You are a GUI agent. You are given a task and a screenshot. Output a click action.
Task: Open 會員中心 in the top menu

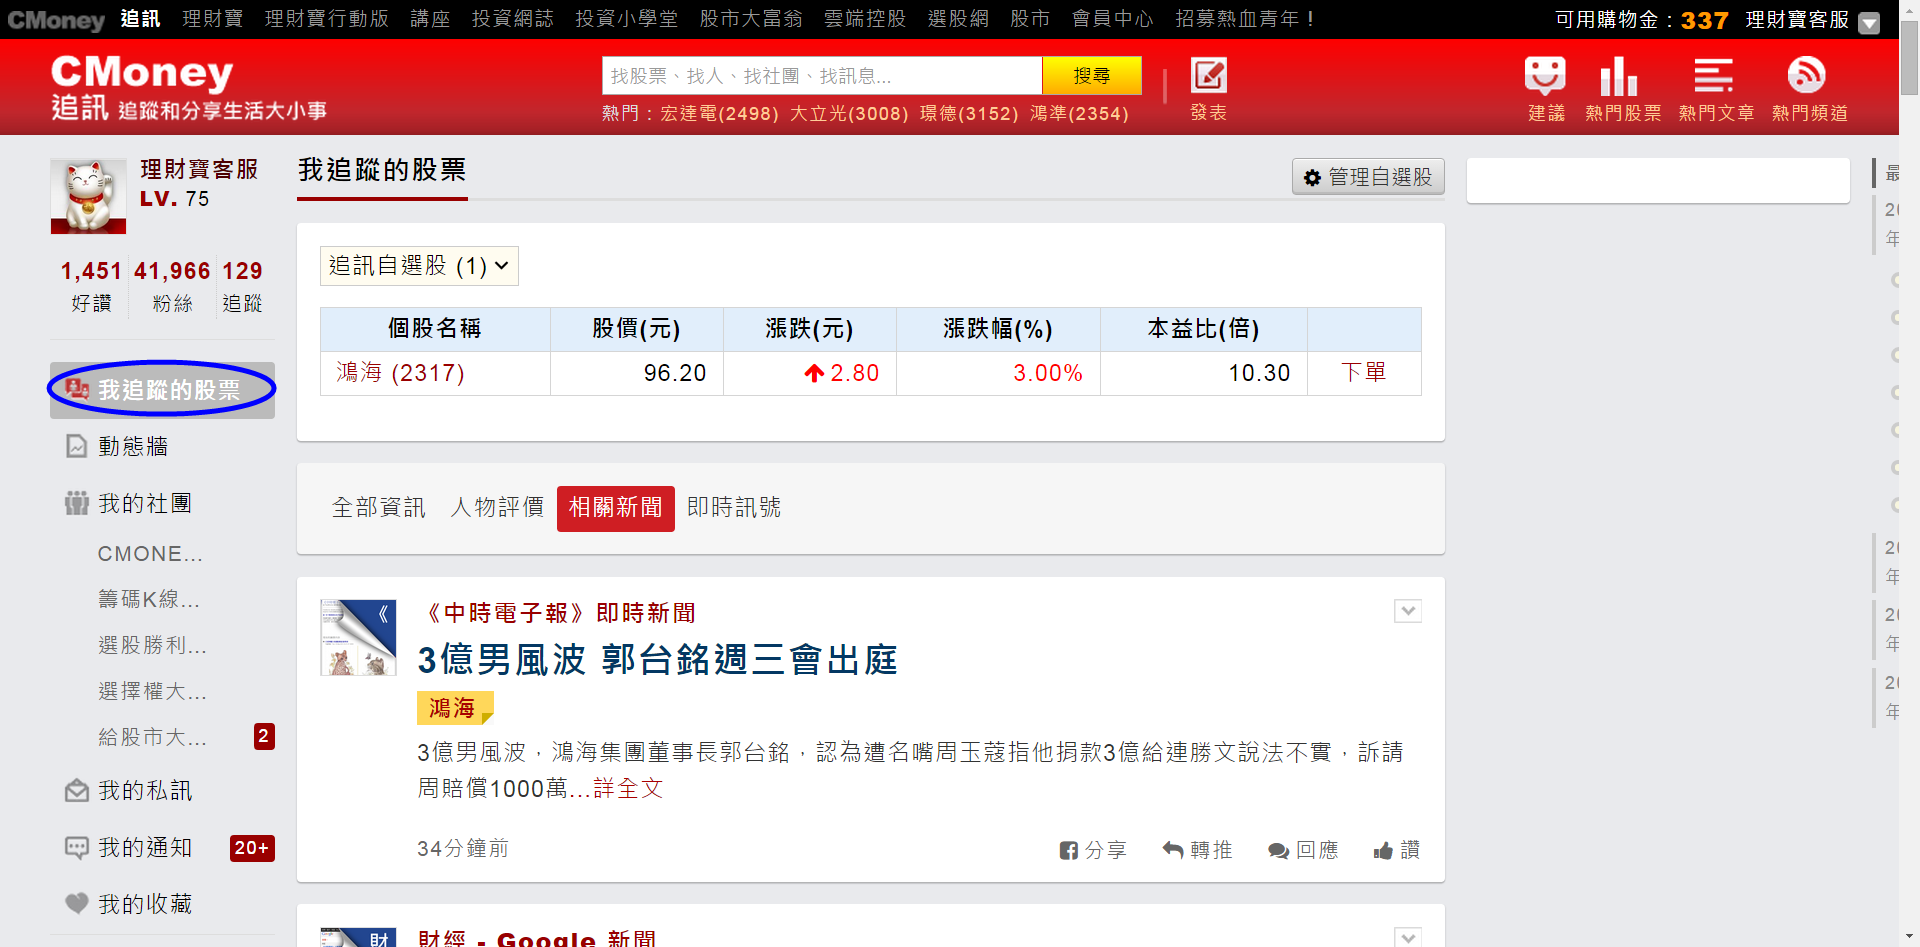(1113, 19)
